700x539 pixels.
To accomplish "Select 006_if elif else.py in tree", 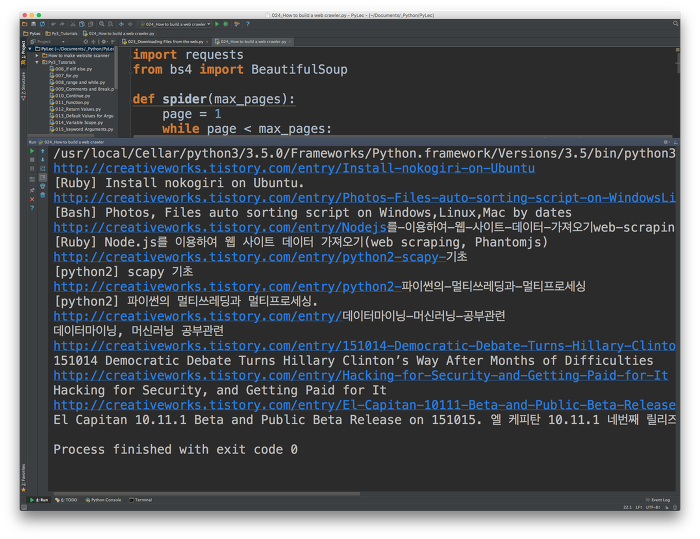I will [71, 69].
